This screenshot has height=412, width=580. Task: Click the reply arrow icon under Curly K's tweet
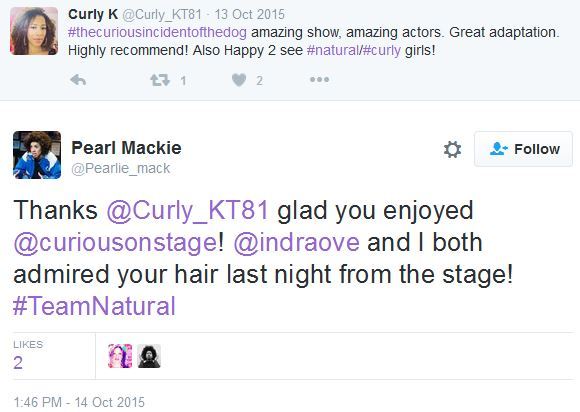click(x=78, y=80)
